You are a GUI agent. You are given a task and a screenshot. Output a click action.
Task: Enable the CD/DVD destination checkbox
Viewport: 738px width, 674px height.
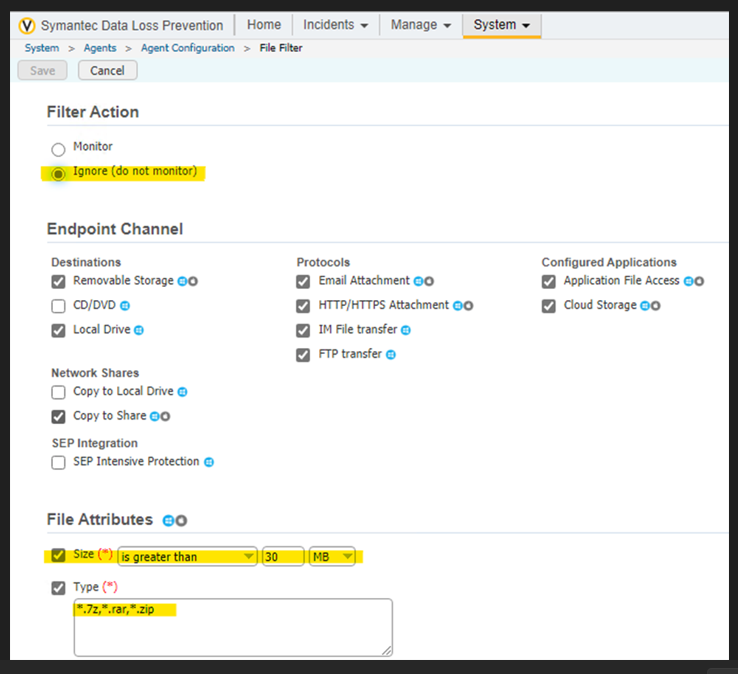(58, 306)
